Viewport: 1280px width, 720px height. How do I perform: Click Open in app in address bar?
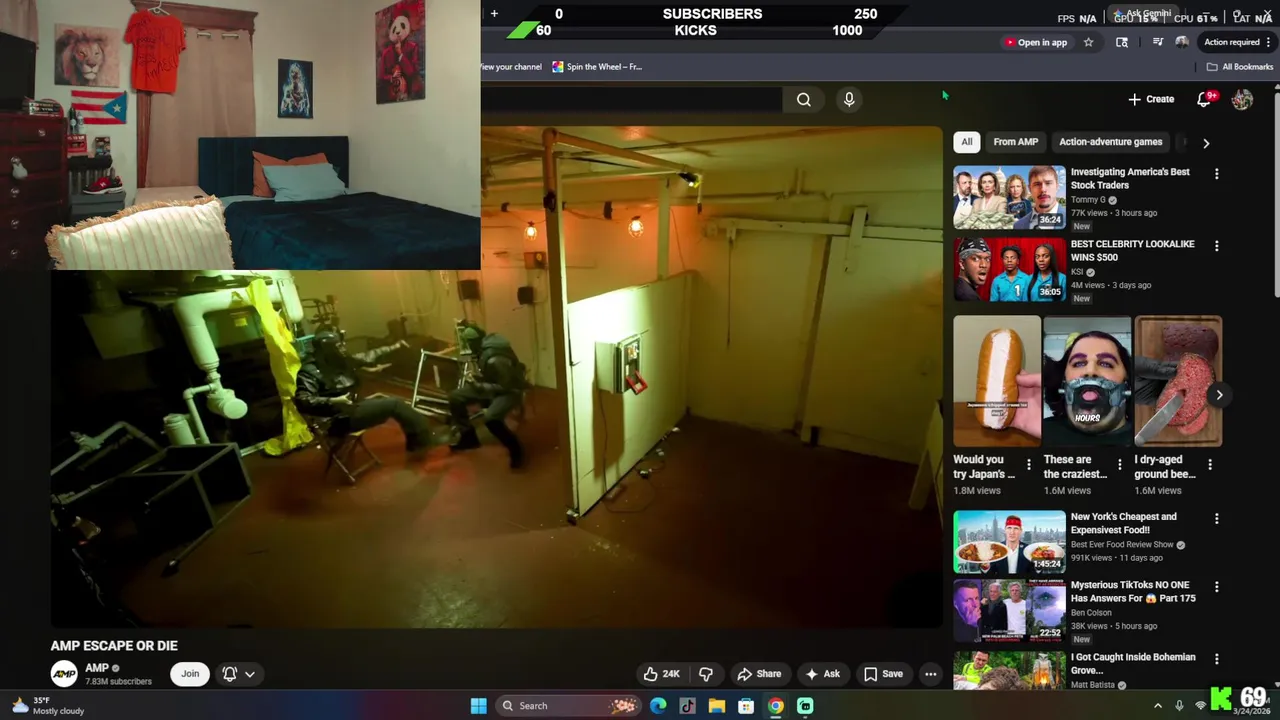(x=1036, y=42)
